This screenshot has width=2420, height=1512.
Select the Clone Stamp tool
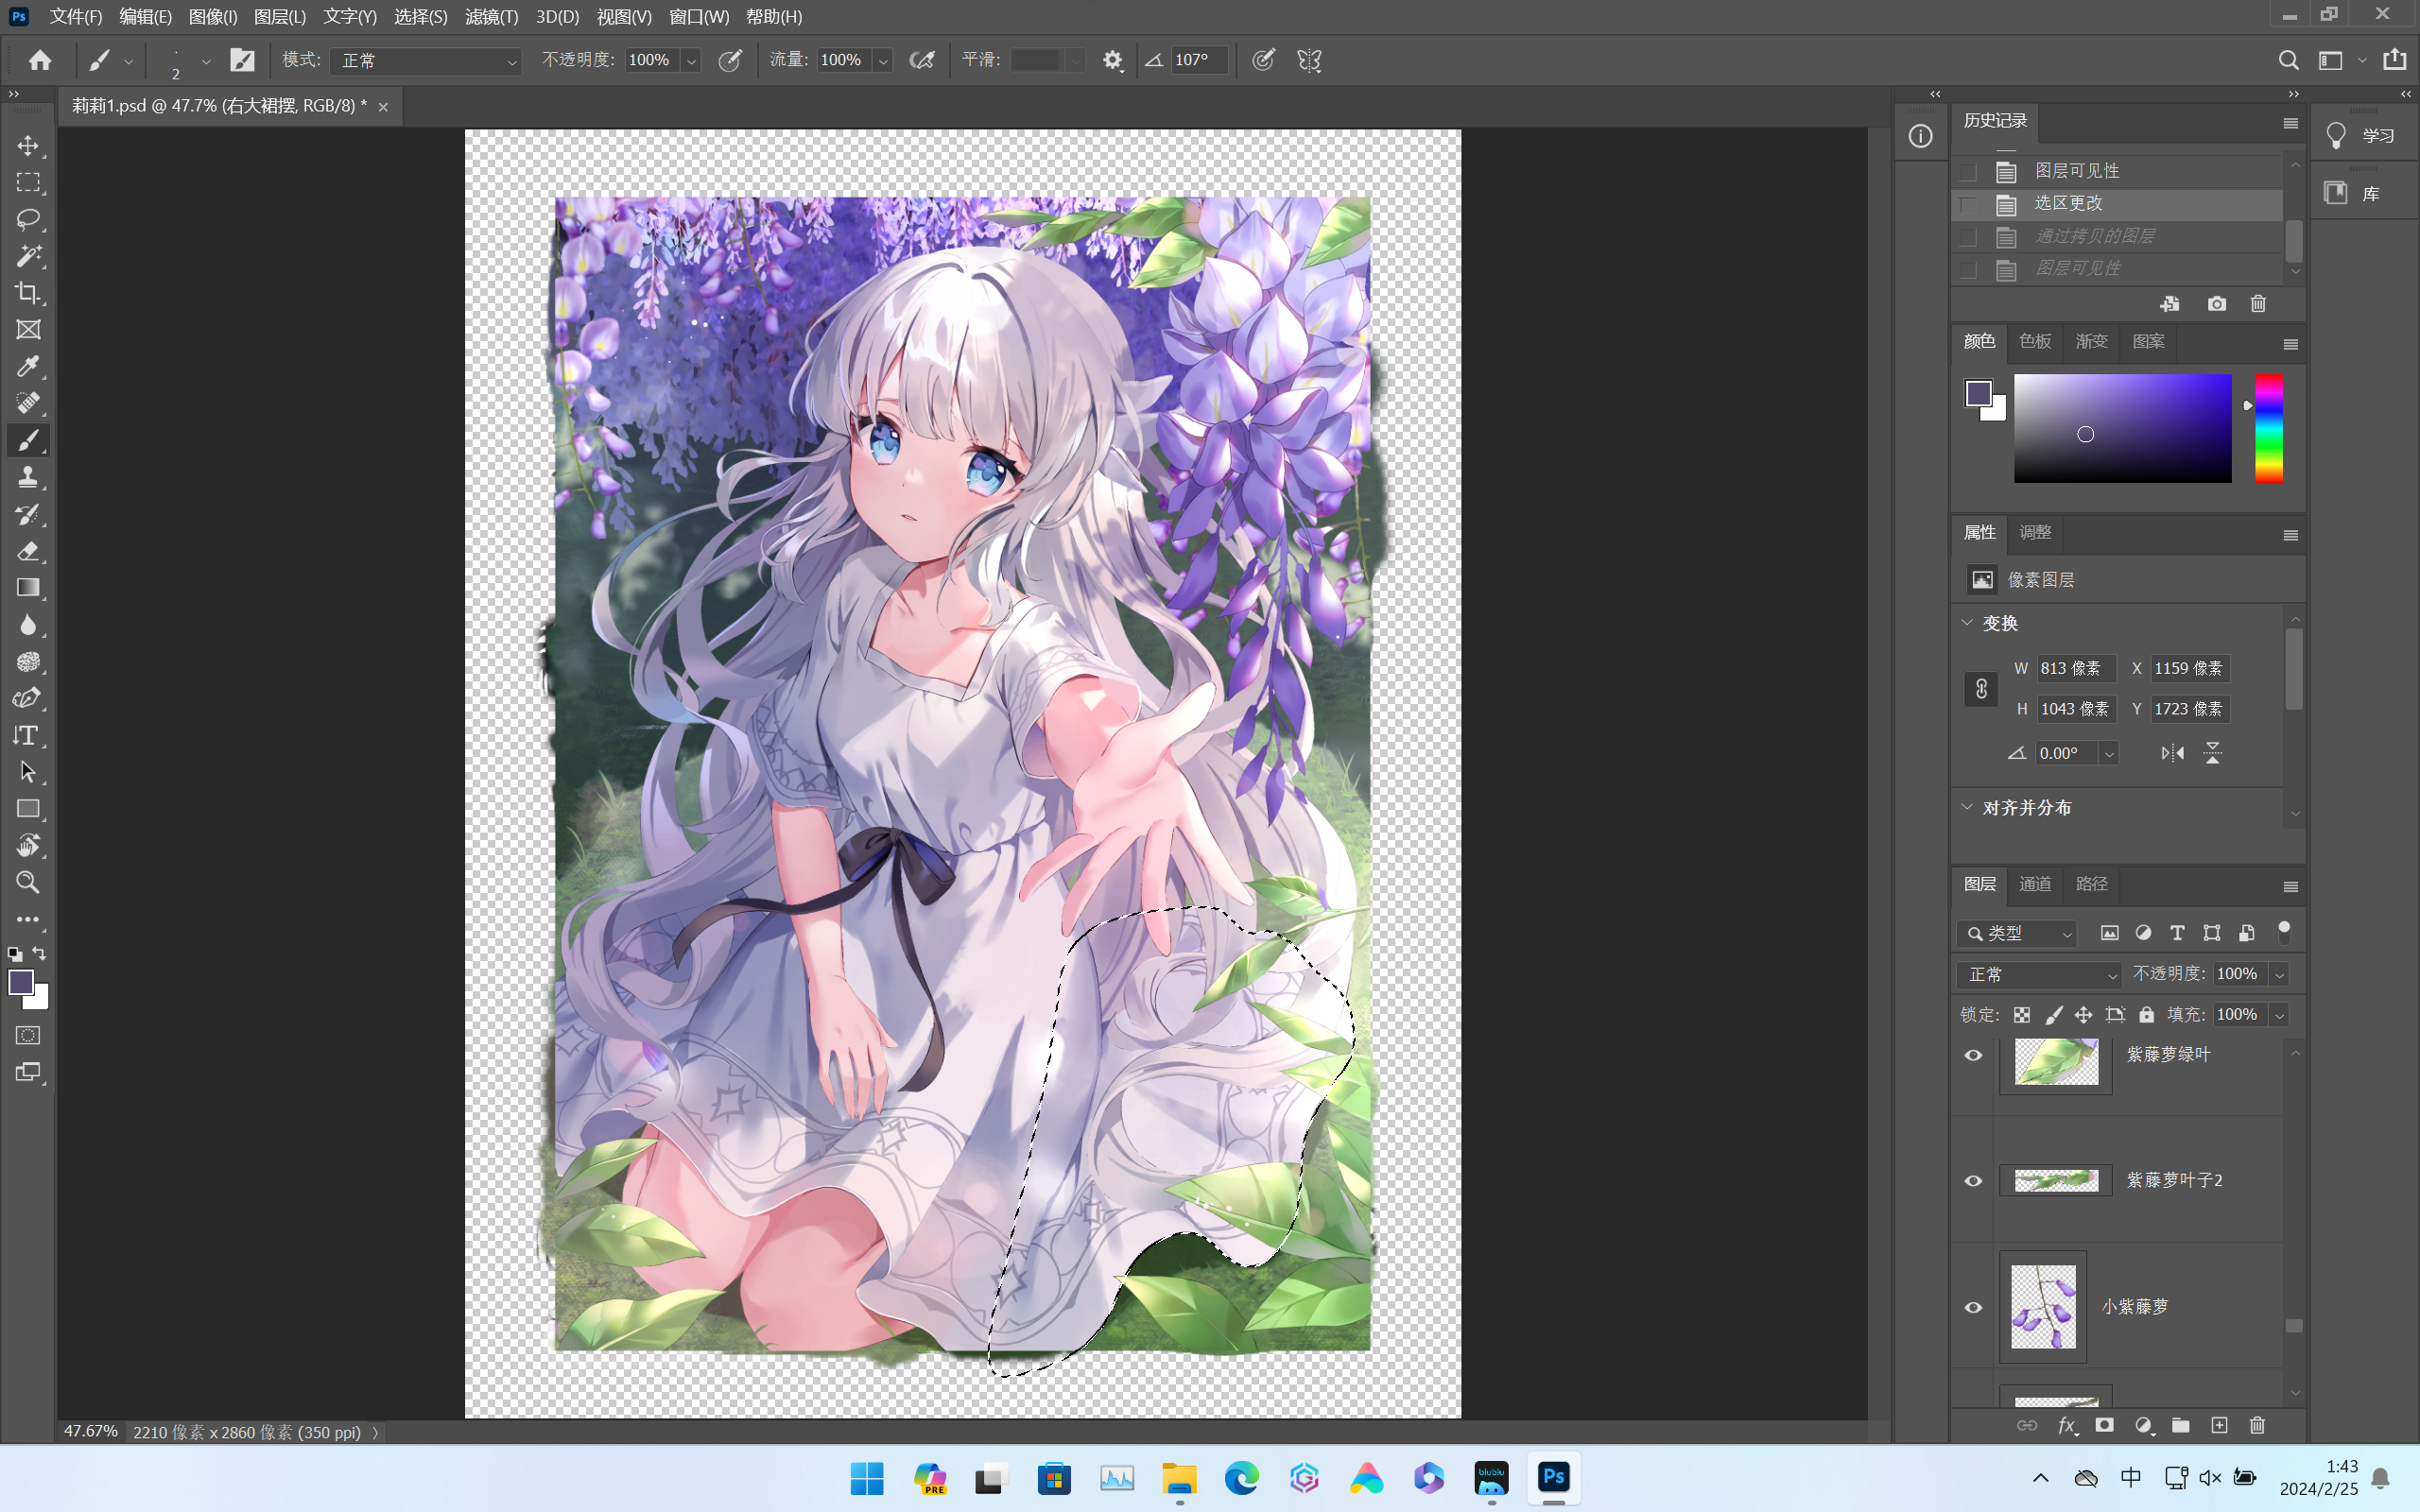tap(28, 477)
